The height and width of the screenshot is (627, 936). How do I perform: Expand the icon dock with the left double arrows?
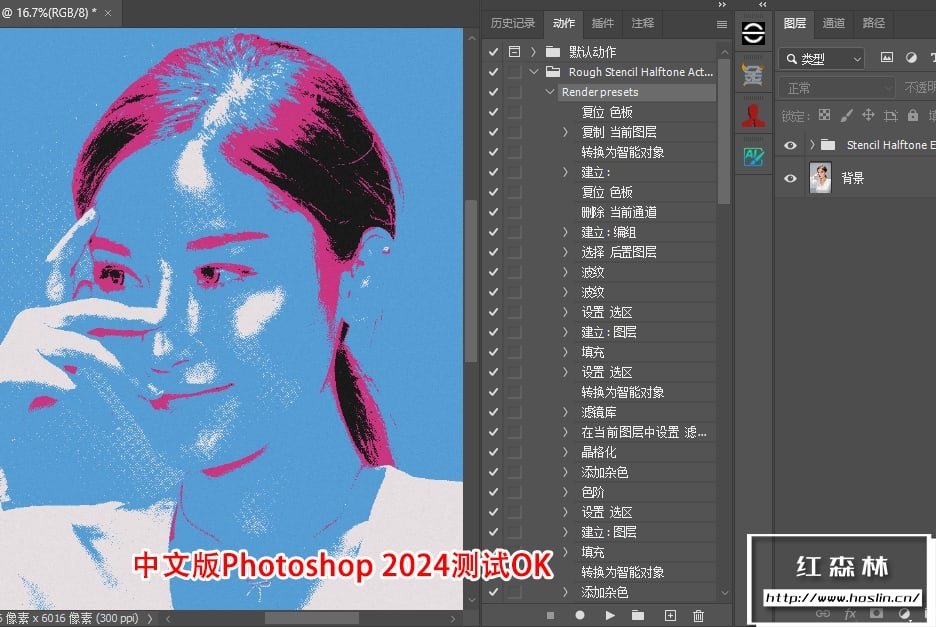(x=762, y=4)
